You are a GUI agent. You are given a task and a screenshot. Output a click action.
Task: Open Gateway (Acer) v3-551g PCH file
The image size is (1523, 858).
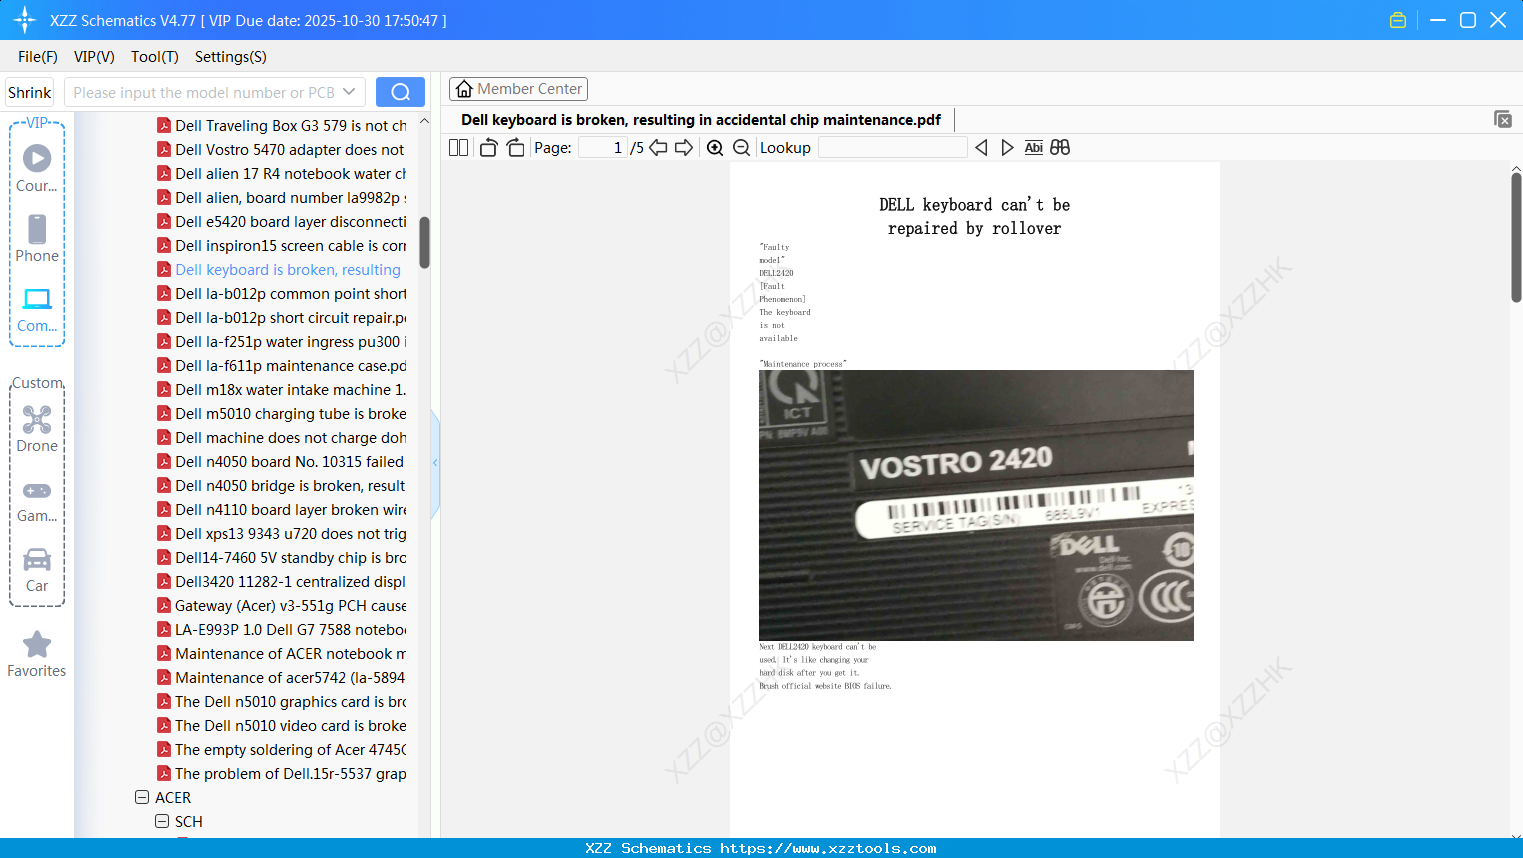pyautogui.click(x=281, y=606)
